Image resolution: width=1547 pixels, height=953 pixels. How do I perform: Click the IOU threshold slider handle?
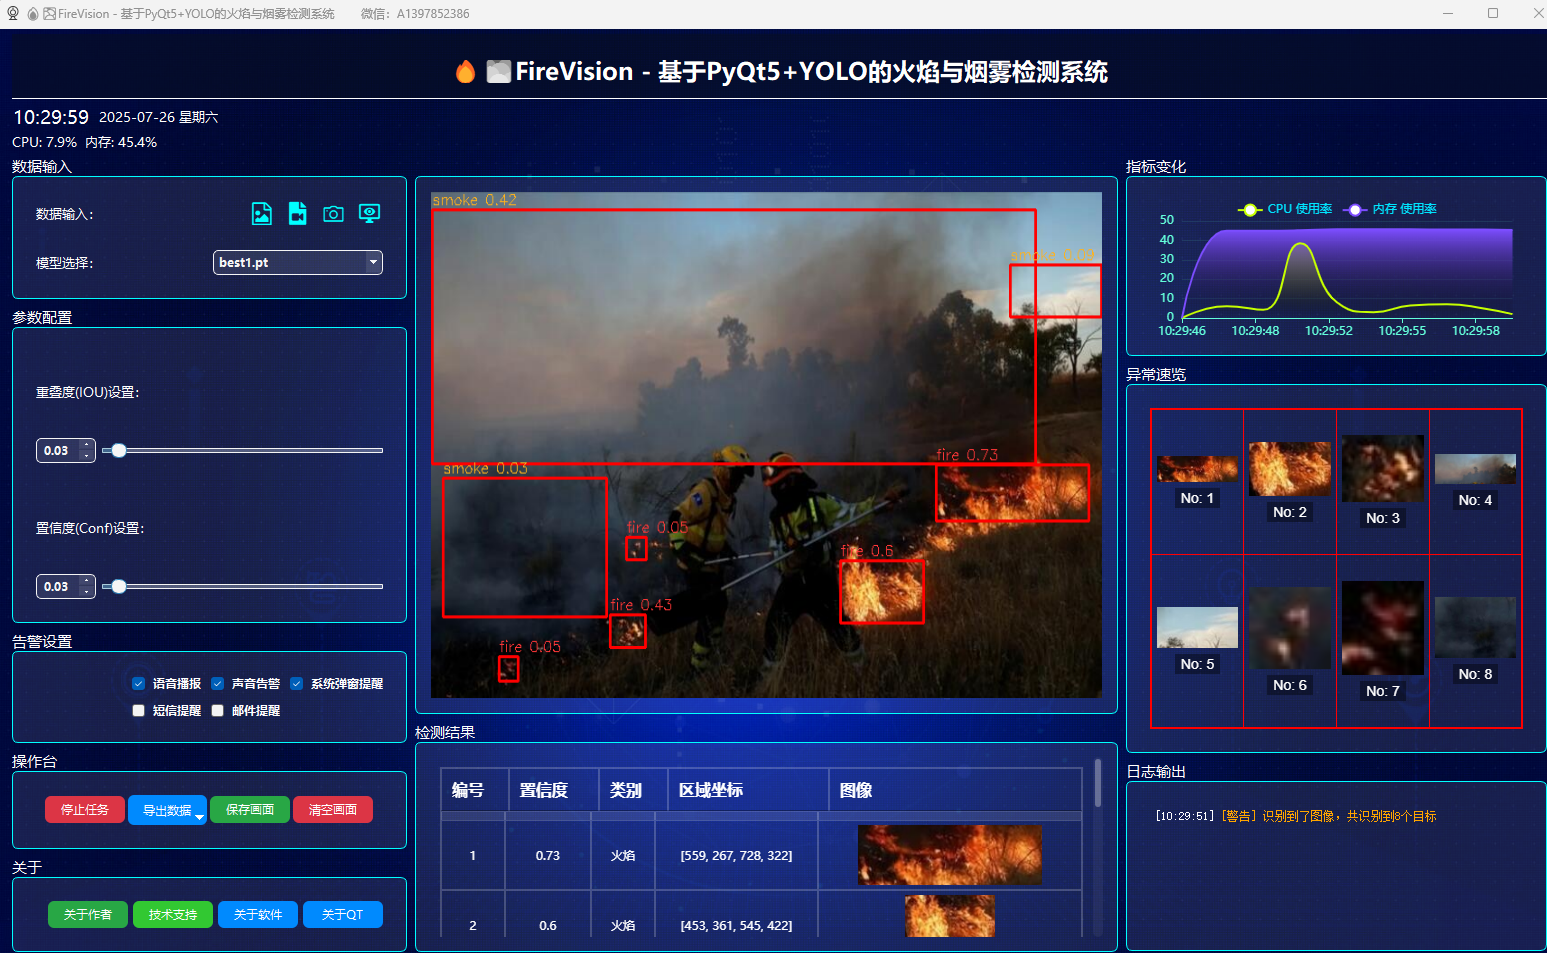(119, 451)
